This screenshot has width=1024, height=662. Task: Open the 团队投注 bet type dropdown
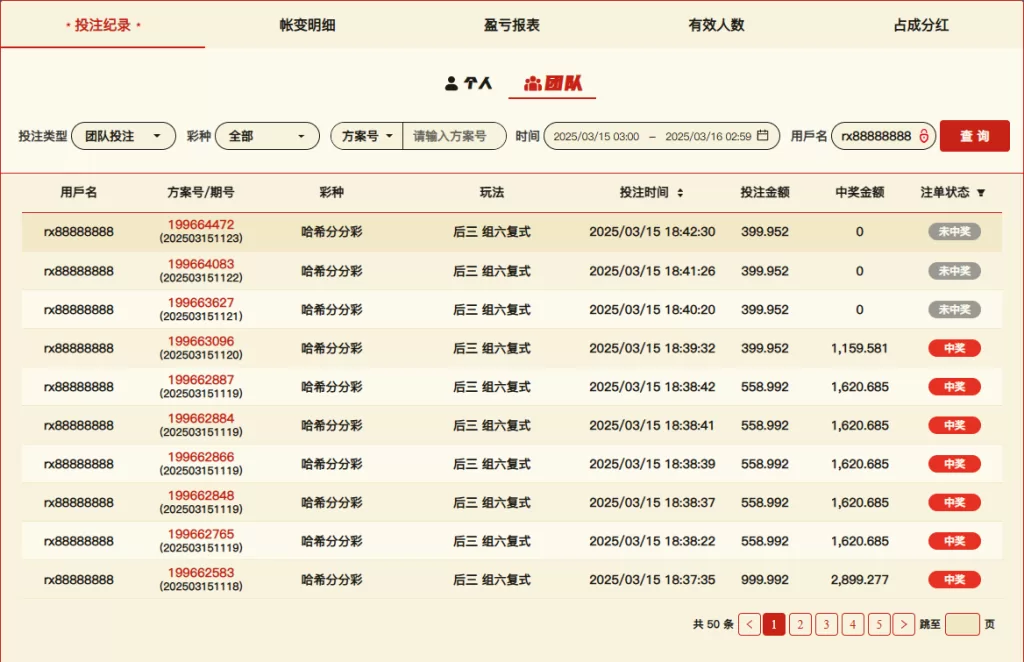123,136
